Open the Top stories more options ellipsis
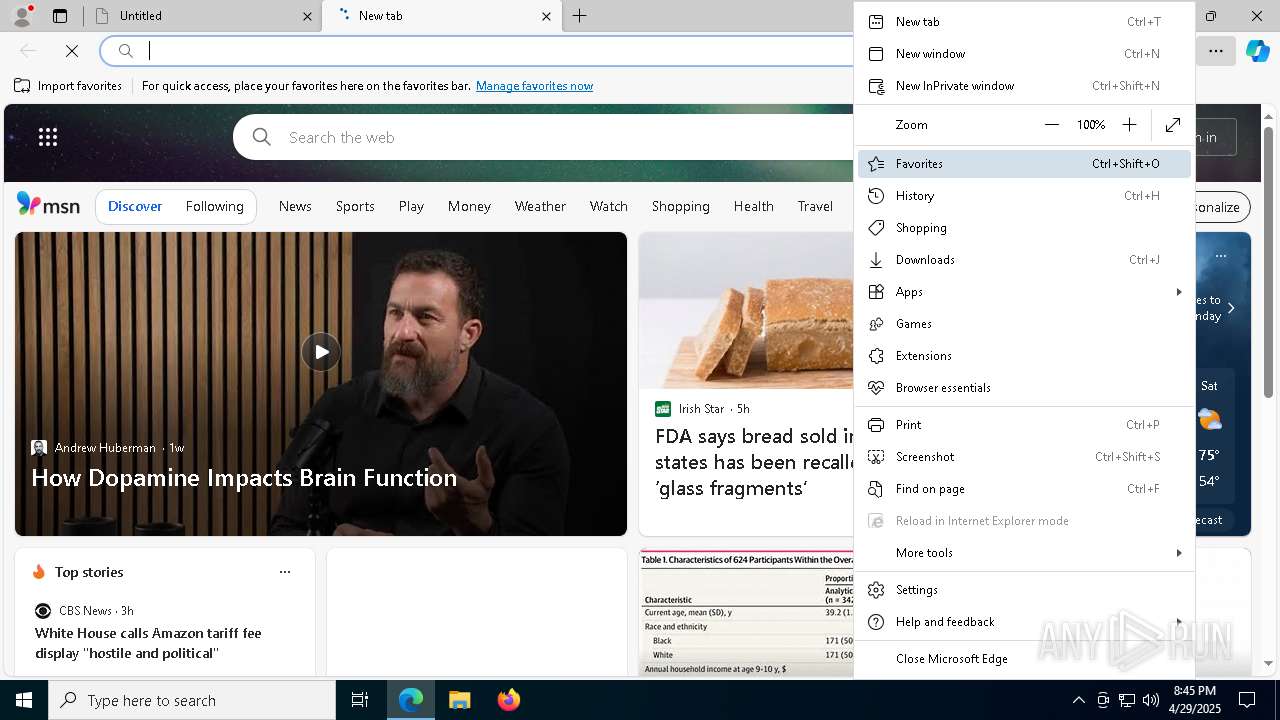 (285, 572)
